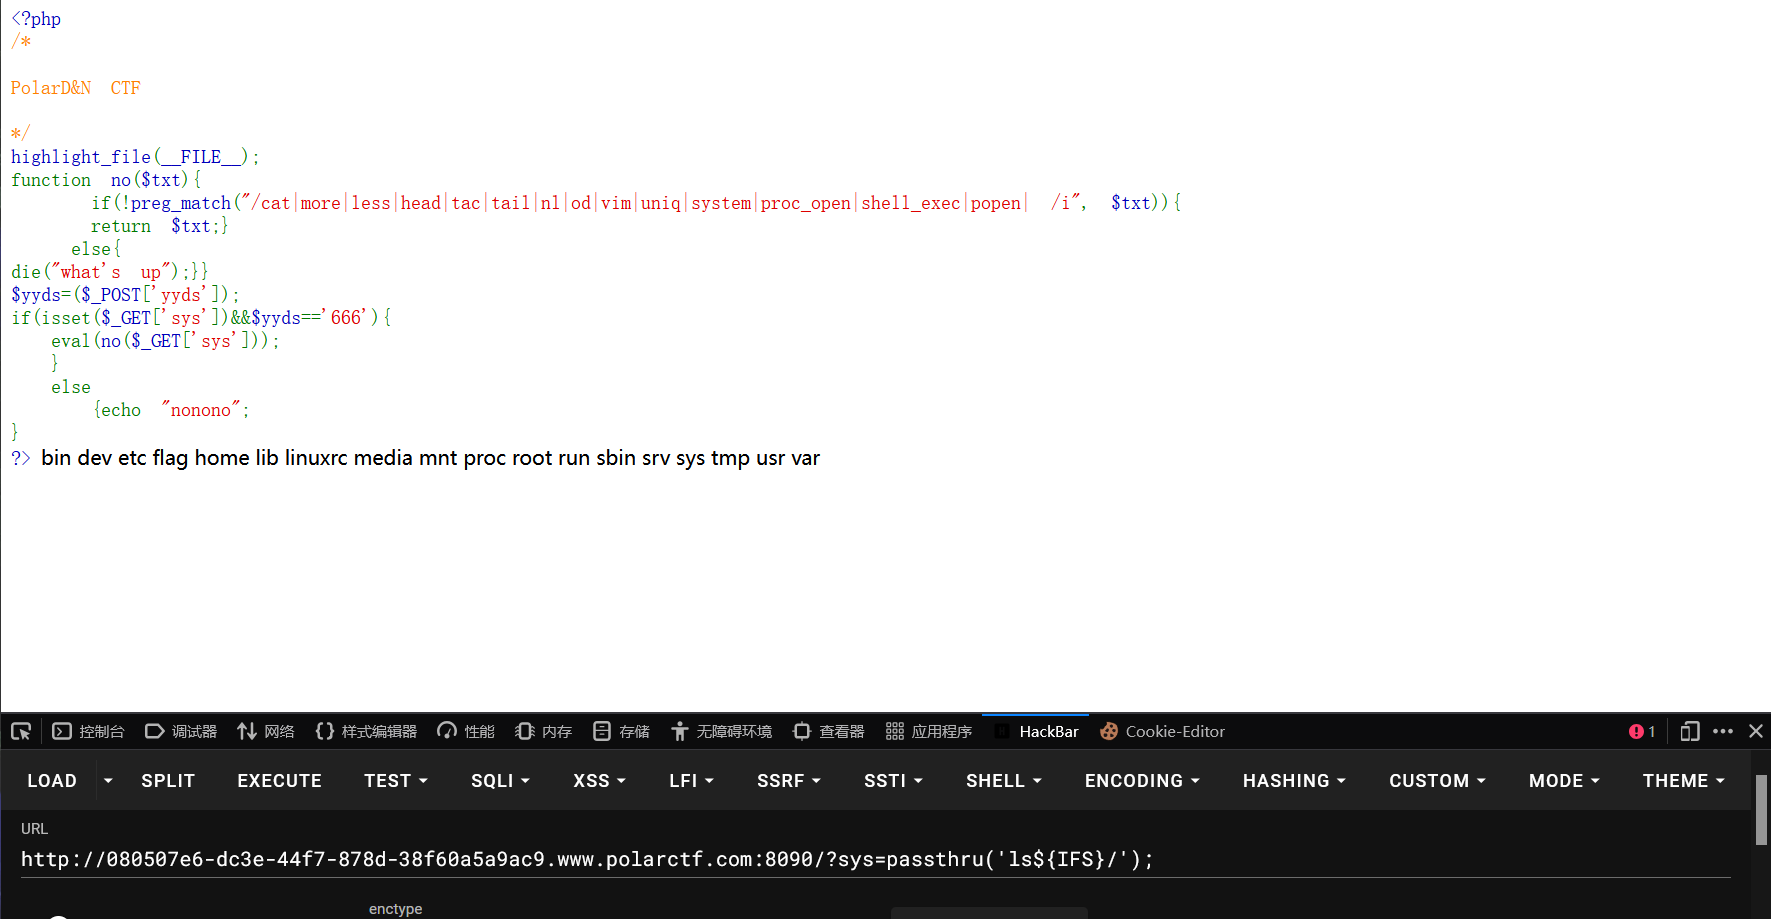Viewport: 1771px width, 919px height.
Task: Click the red error count indicator
Action: (x=1642, y=731)
